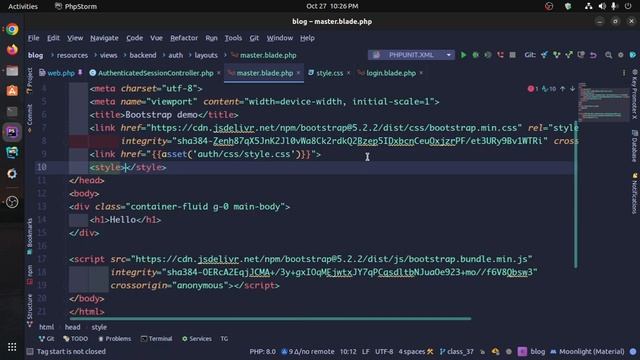640x360 pixels.
Task: Open Firefox from the Ubuntu dock
Action: point(12,50)
